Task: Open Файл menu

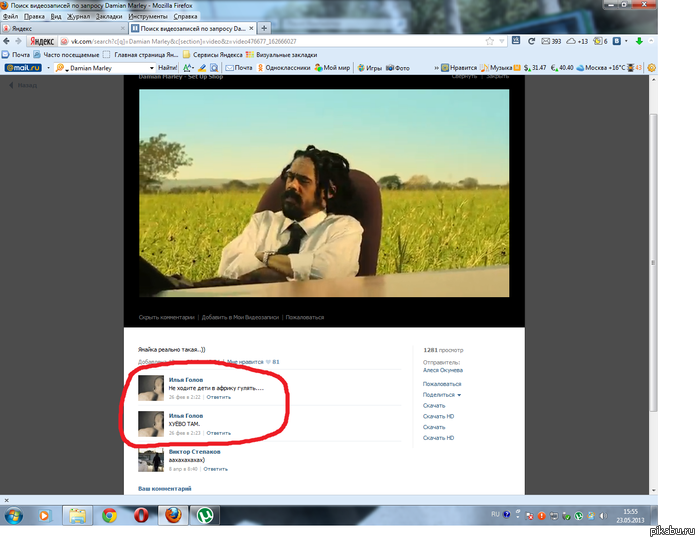Action: (x=10, y=17)
